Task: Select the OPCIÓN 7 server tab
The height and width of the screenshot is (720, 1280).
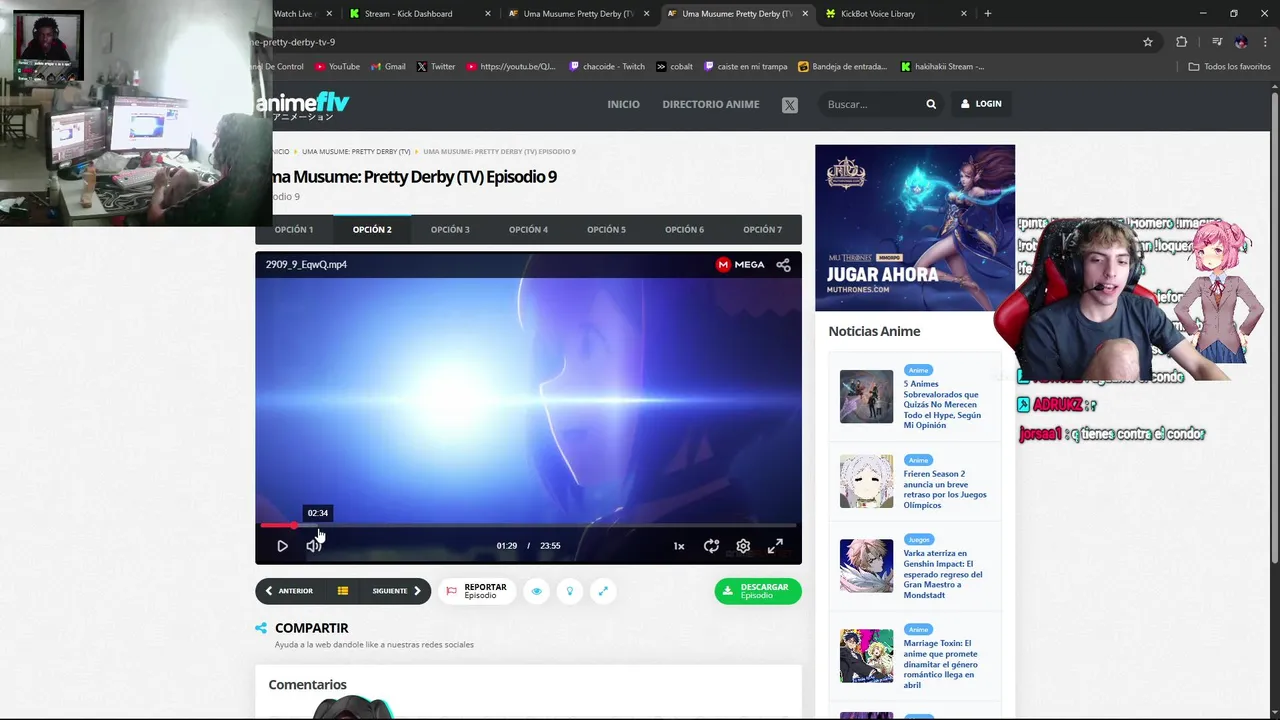Action: tap(762, 230)
